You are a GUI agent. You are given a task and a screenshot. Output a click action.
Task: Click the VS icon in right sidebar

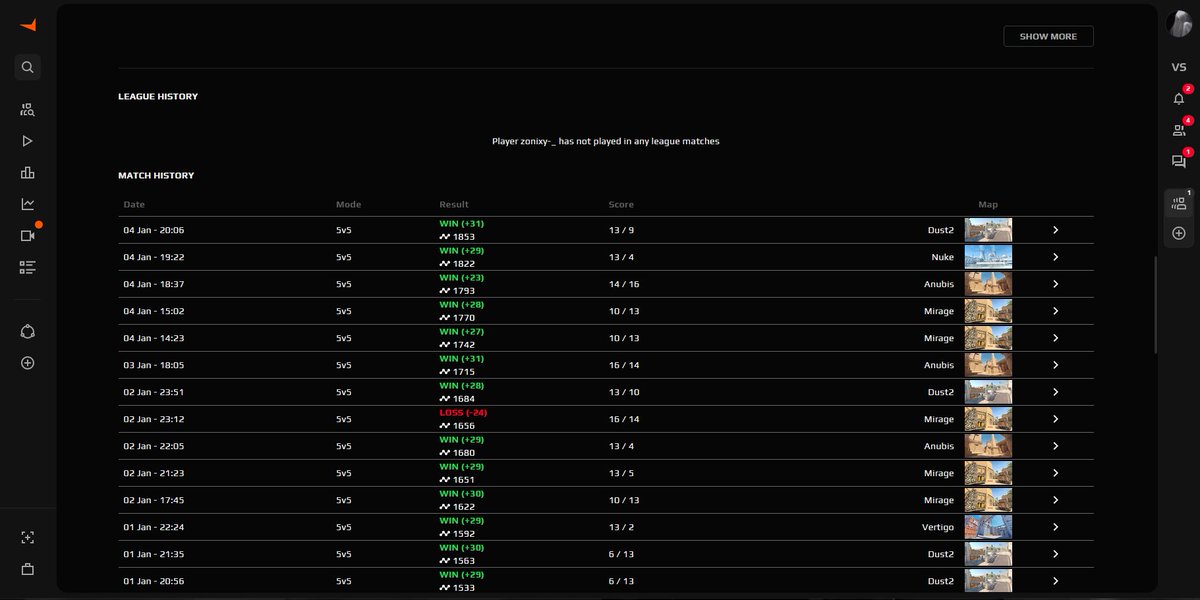pyautogui.click(x=1179, y=67)
